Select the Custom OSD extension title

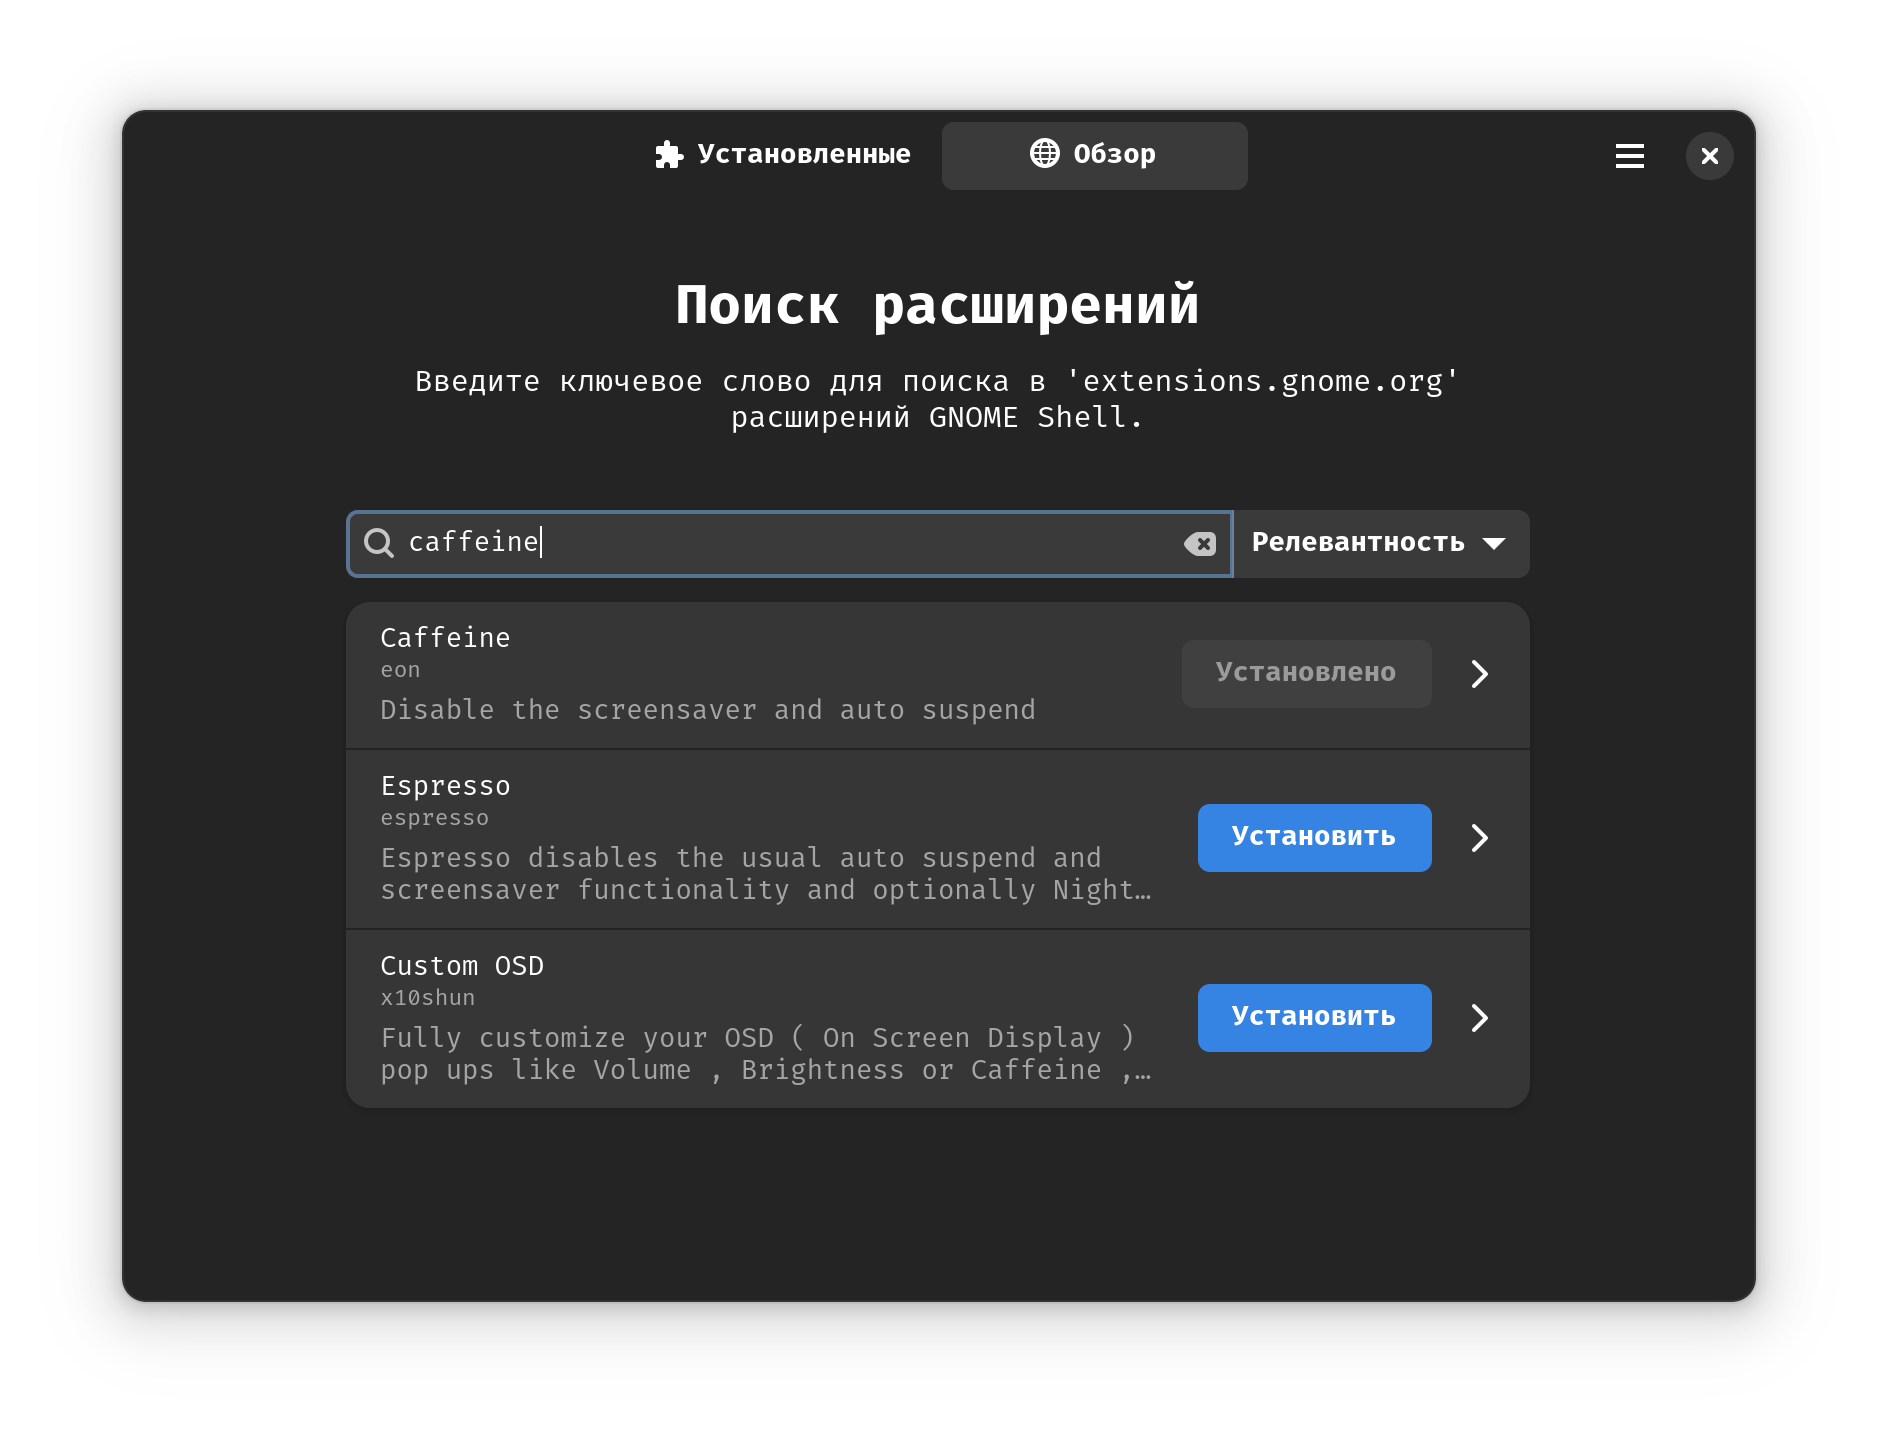tap(462, 966)
